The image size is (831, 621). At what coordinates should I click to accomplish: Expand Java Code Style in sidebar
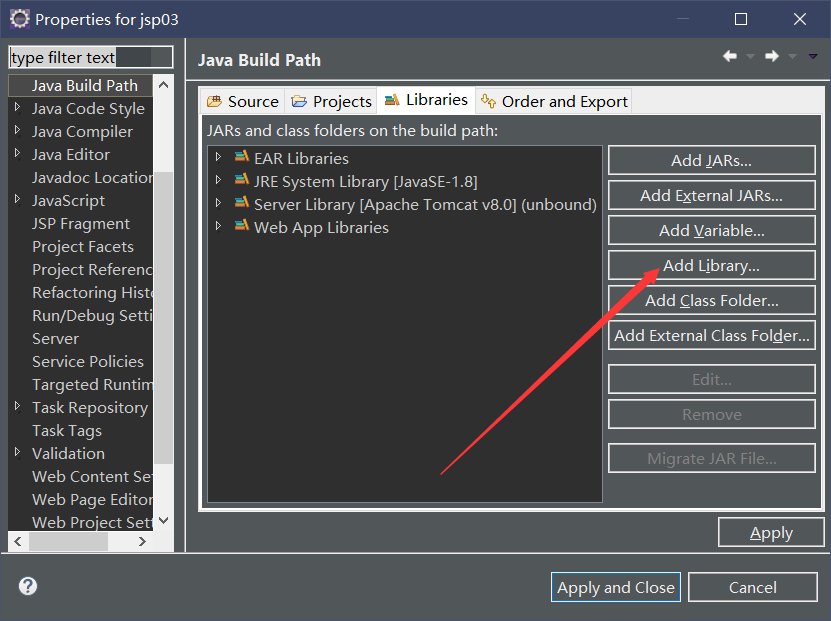[x=17, y=108]
